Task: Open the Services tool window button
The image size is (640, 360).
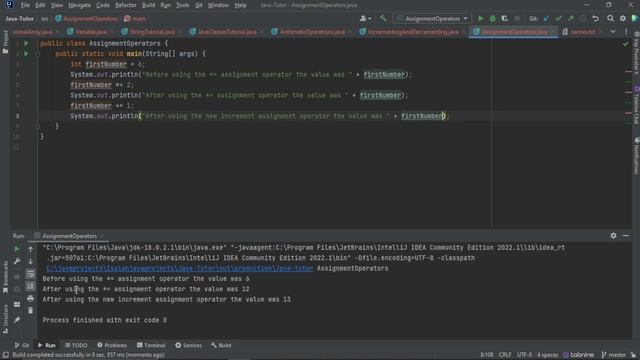Action: [189, 345]
